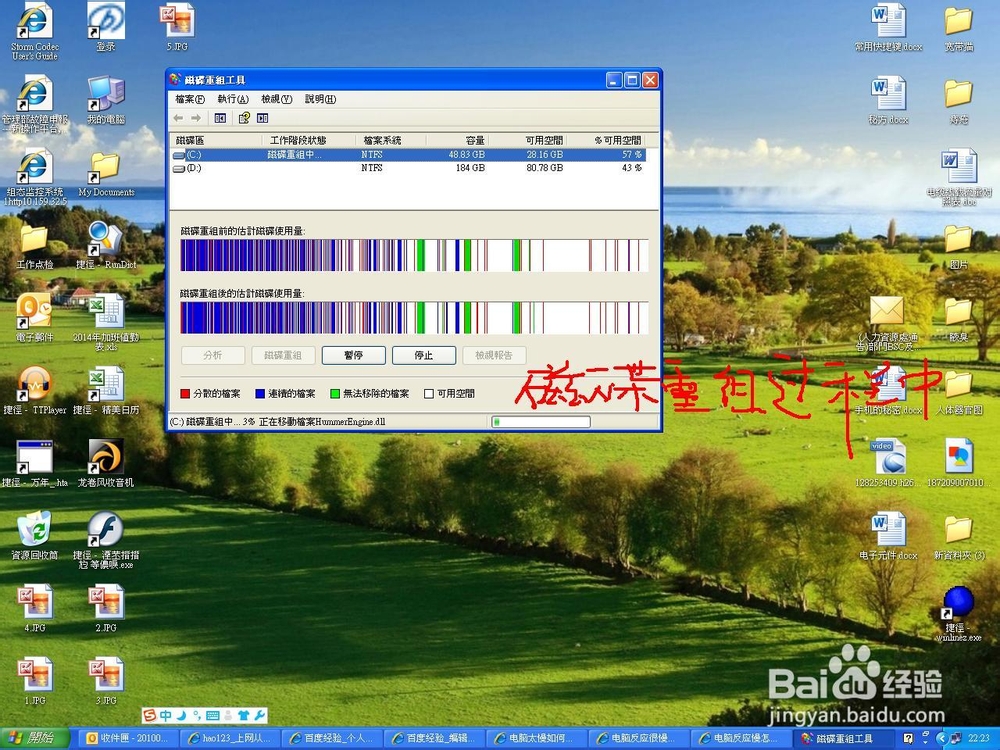
Task: Click the 容量 column header
Action: click(x=457, y=140)
